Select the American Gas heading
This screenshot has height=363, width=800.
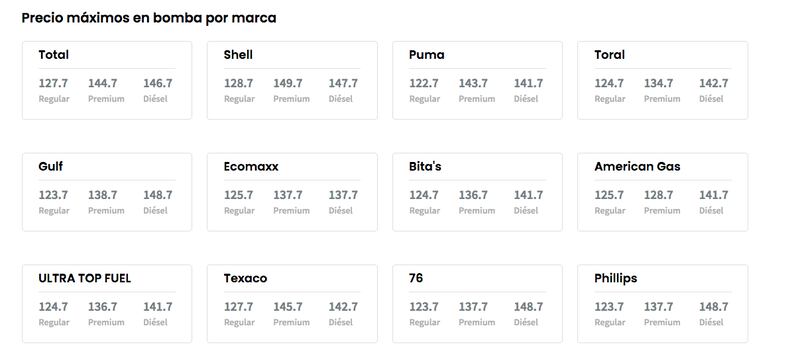coord(637,166)
